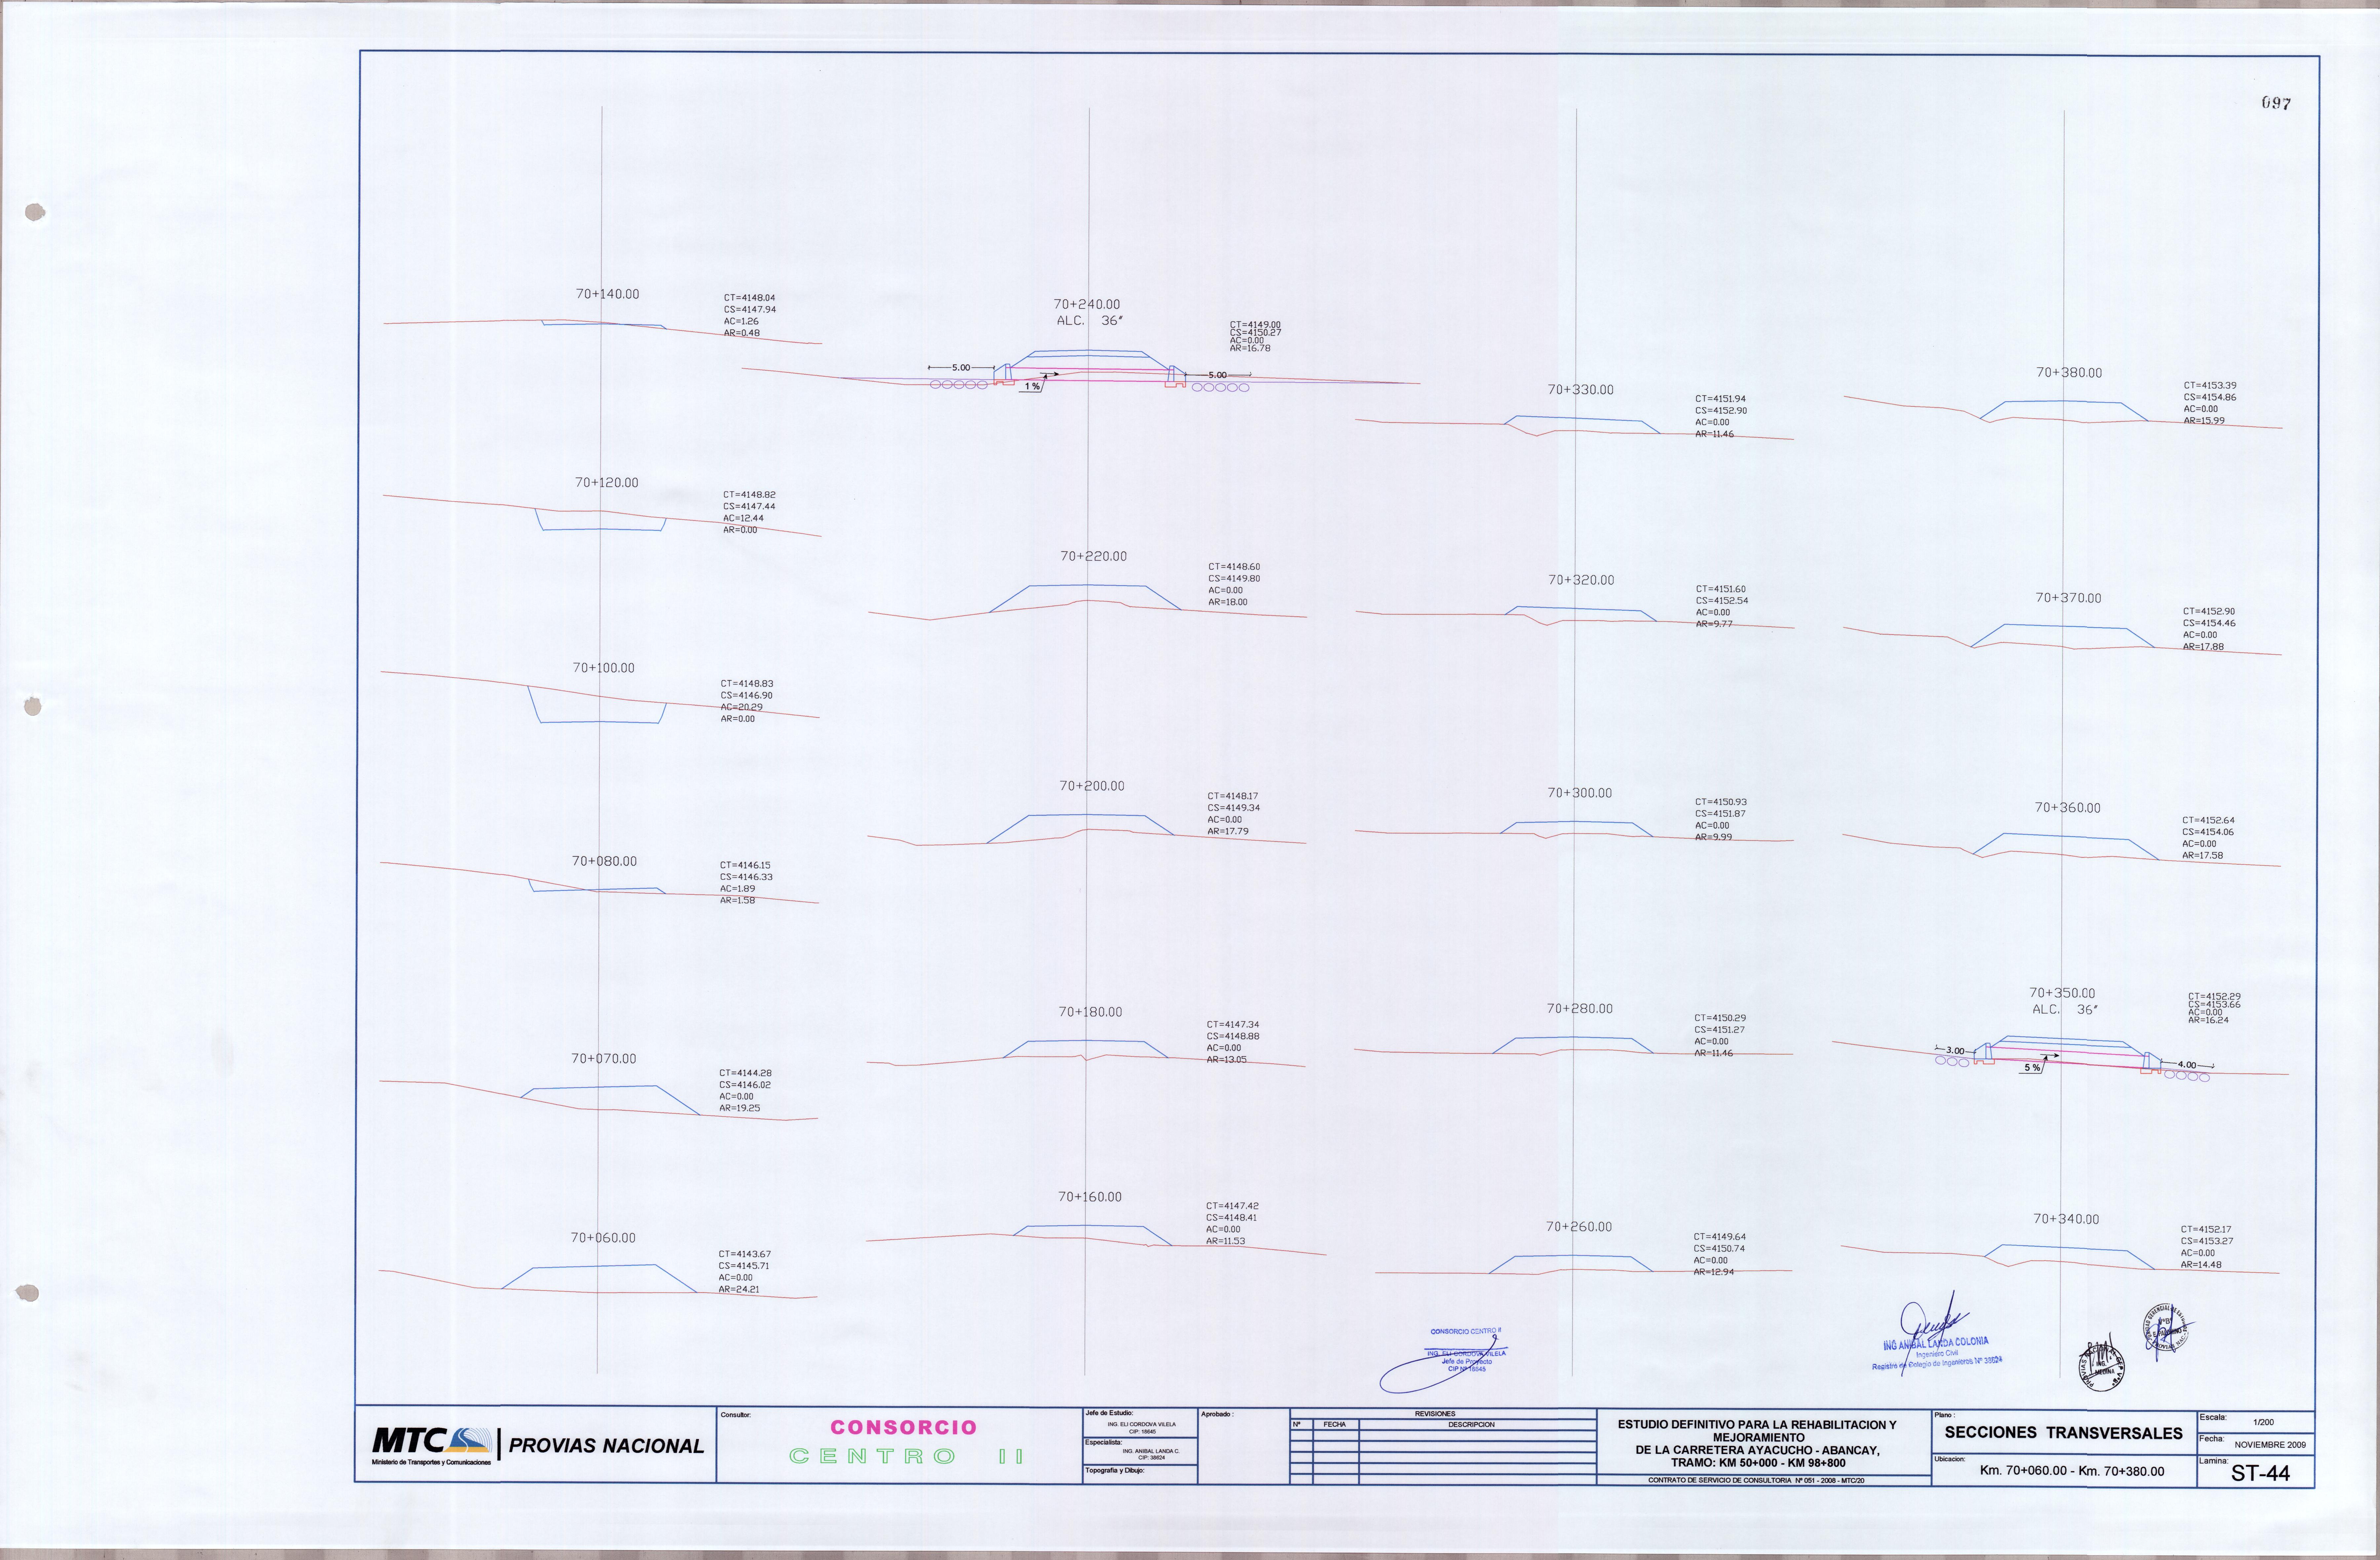Click the 4.00 dimension at section 70+350.00
The width and height of the screenshot is (2380, 1560).
click(x=2187, y=1065)
